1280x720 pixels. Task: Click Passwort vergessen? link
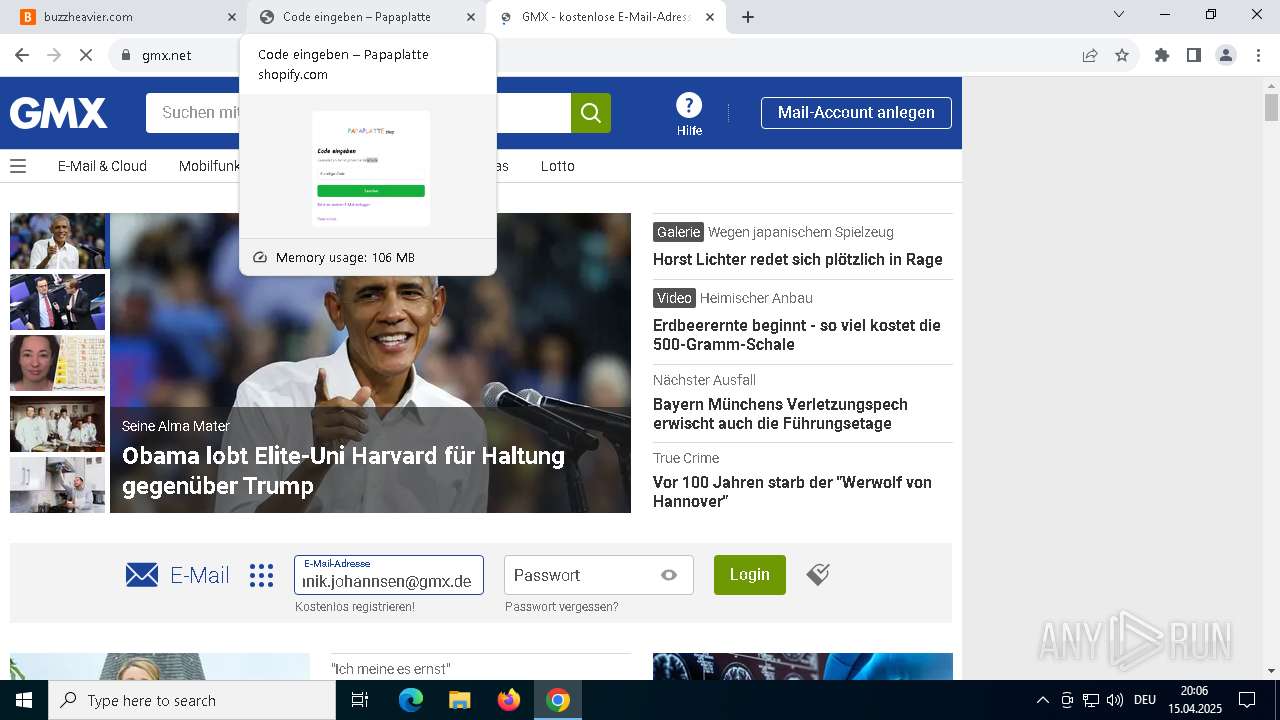coord(562,607)
